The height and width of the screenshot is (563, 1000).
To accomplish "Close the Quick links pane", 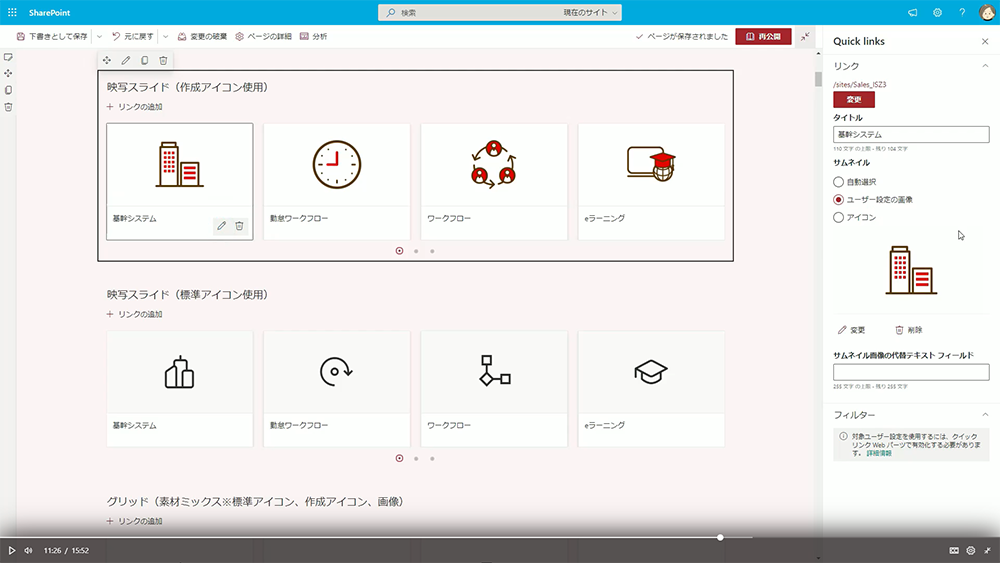I will coord(985,41).
